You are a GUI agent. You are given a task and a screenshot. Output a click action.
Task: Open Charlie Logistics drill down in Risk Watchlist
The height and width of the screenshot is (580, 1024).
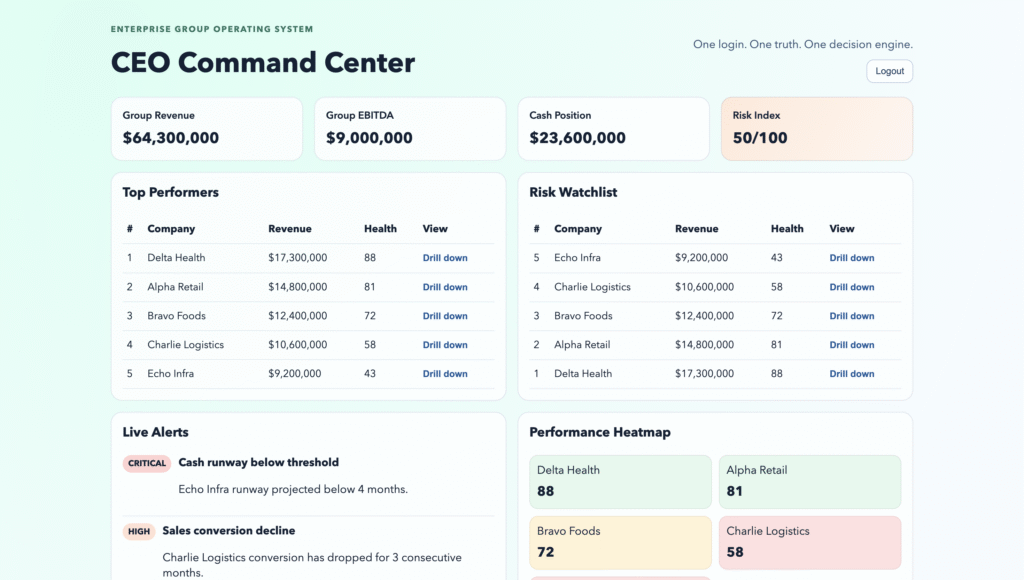point(851,287)
